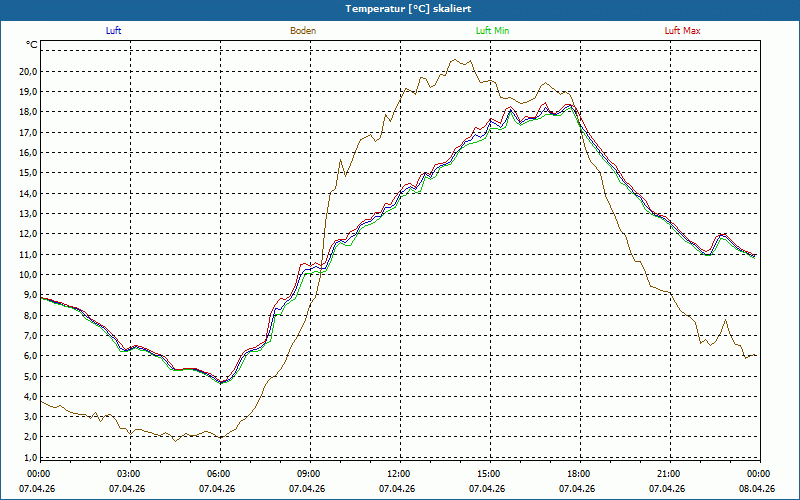Image resolution: width=800 pixels, height=500 pixels.
Task: Click the 00:00 label above 08.04.26
Action: tap(758, 474)
